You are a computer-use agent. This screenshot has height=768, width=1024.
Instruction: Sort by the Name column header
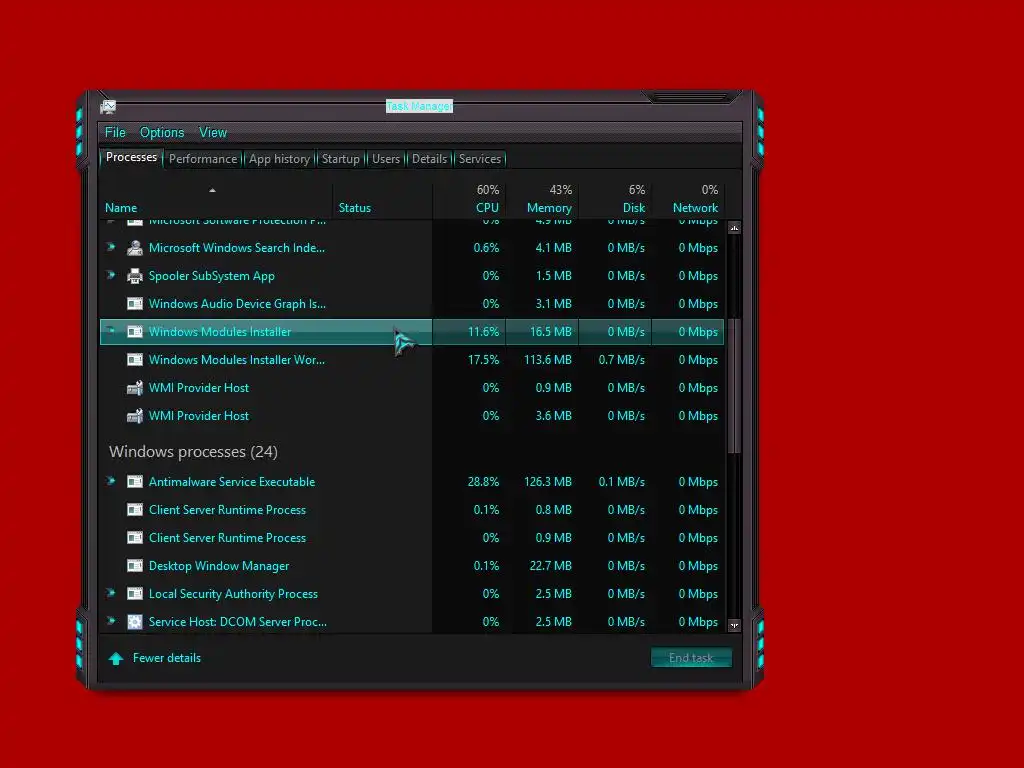(216, 200)
